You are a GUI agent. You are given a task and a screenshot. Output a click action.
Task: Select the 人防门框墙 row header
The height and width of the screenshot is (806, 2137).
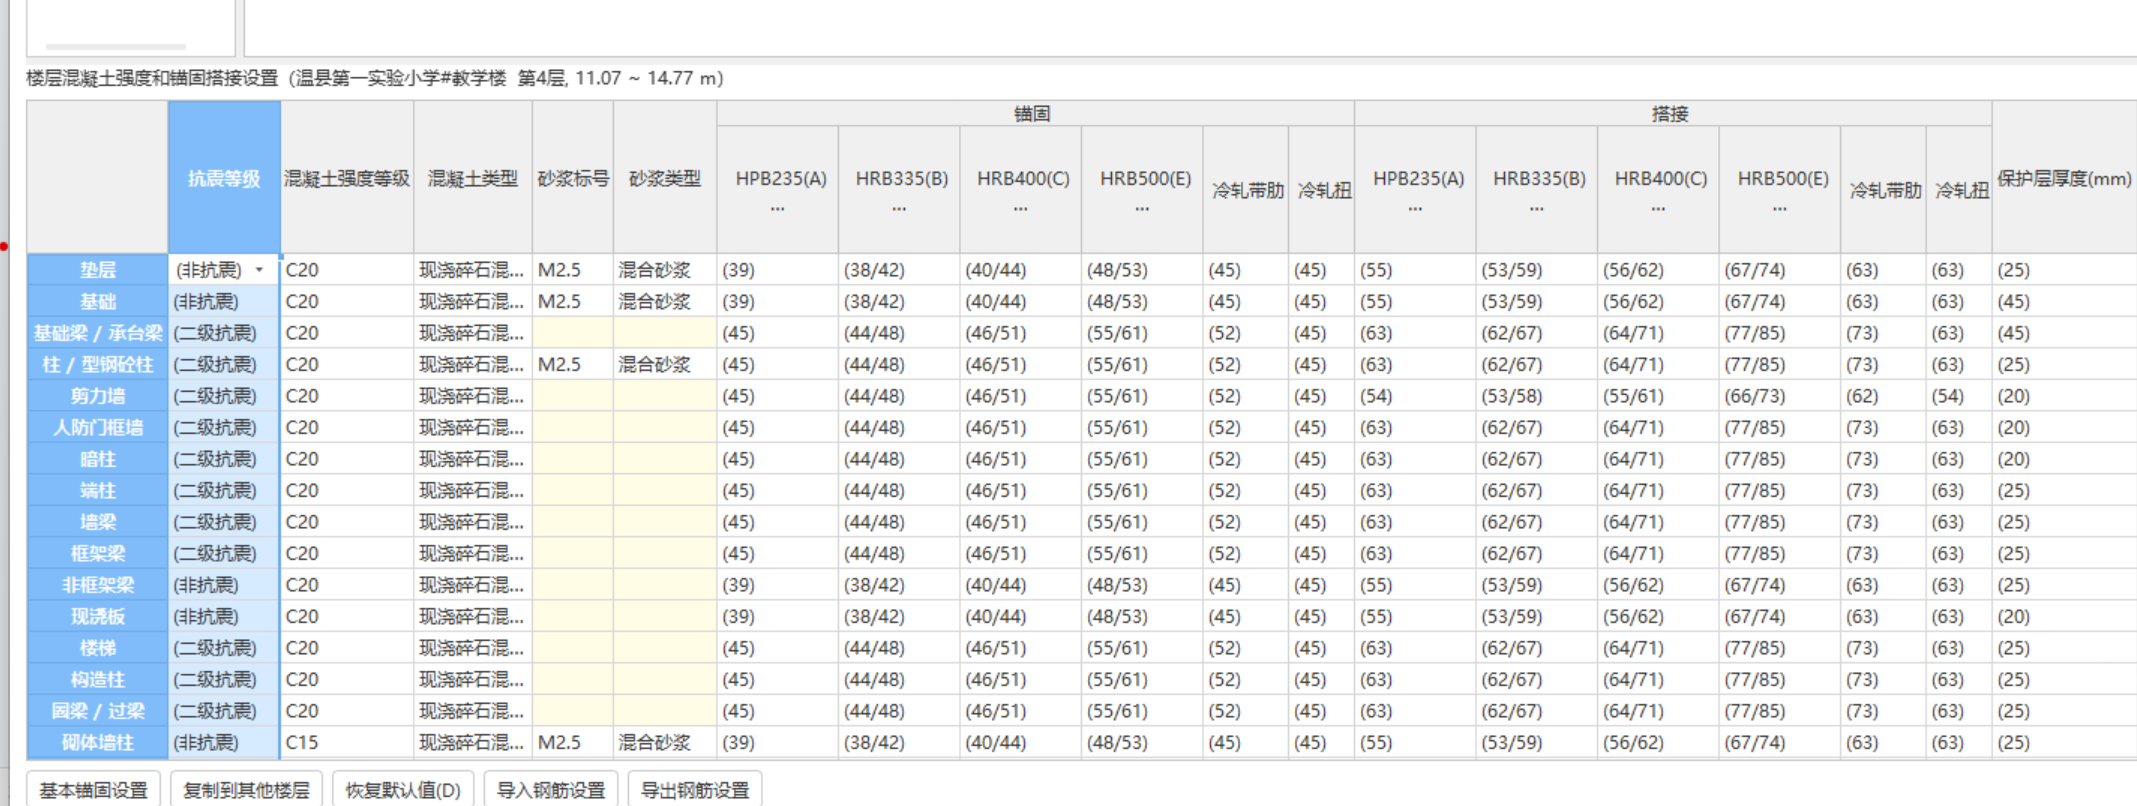click(x=97, y=427)
